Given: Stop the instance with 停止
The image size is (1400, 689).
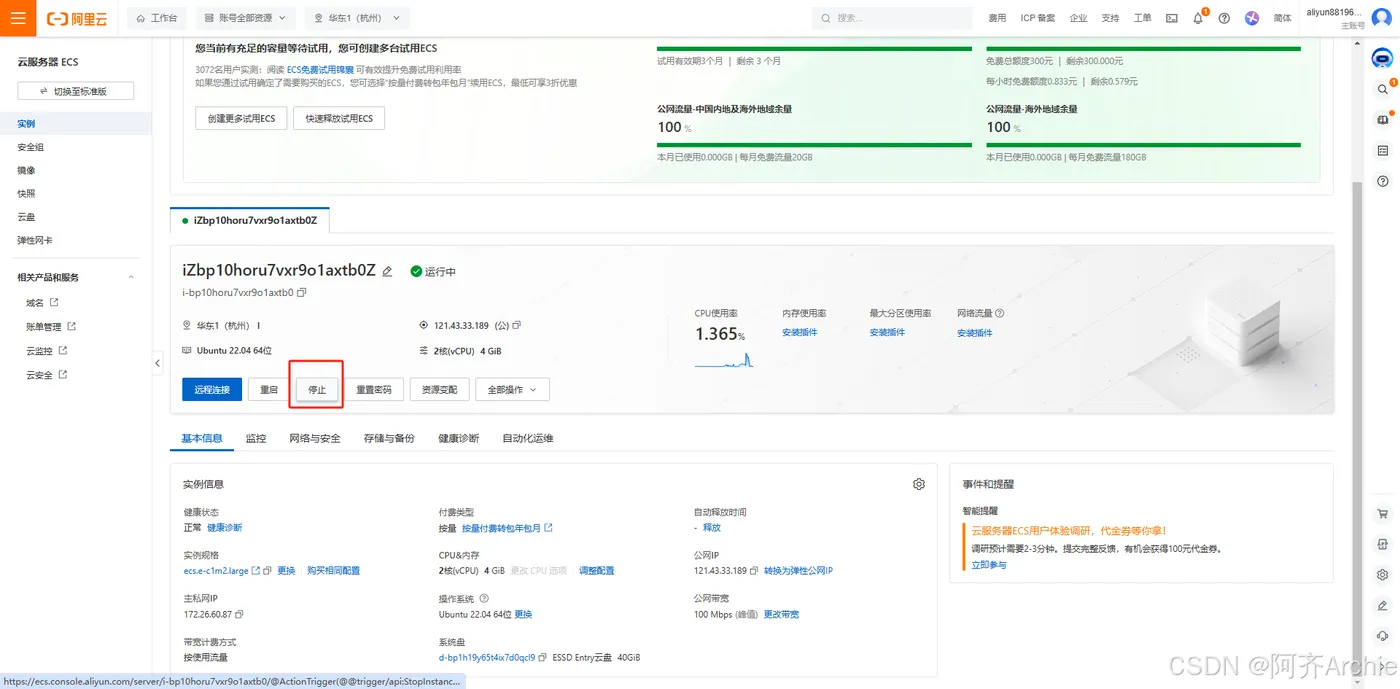Looking at the screenshot, I should click(317, 389).
